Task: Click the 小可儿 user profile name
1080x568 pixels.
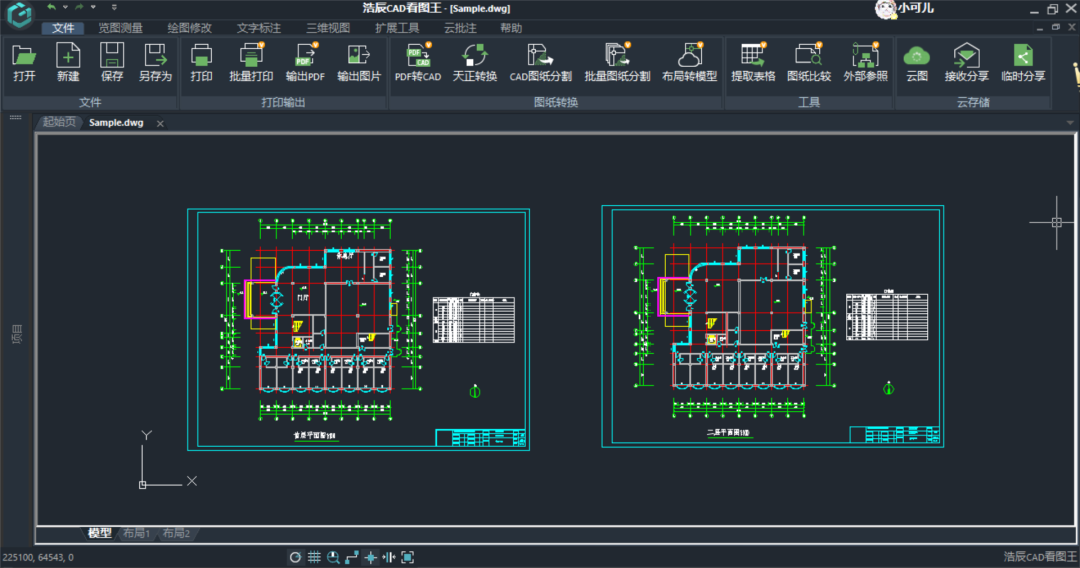Action: (x=916, y=8)
